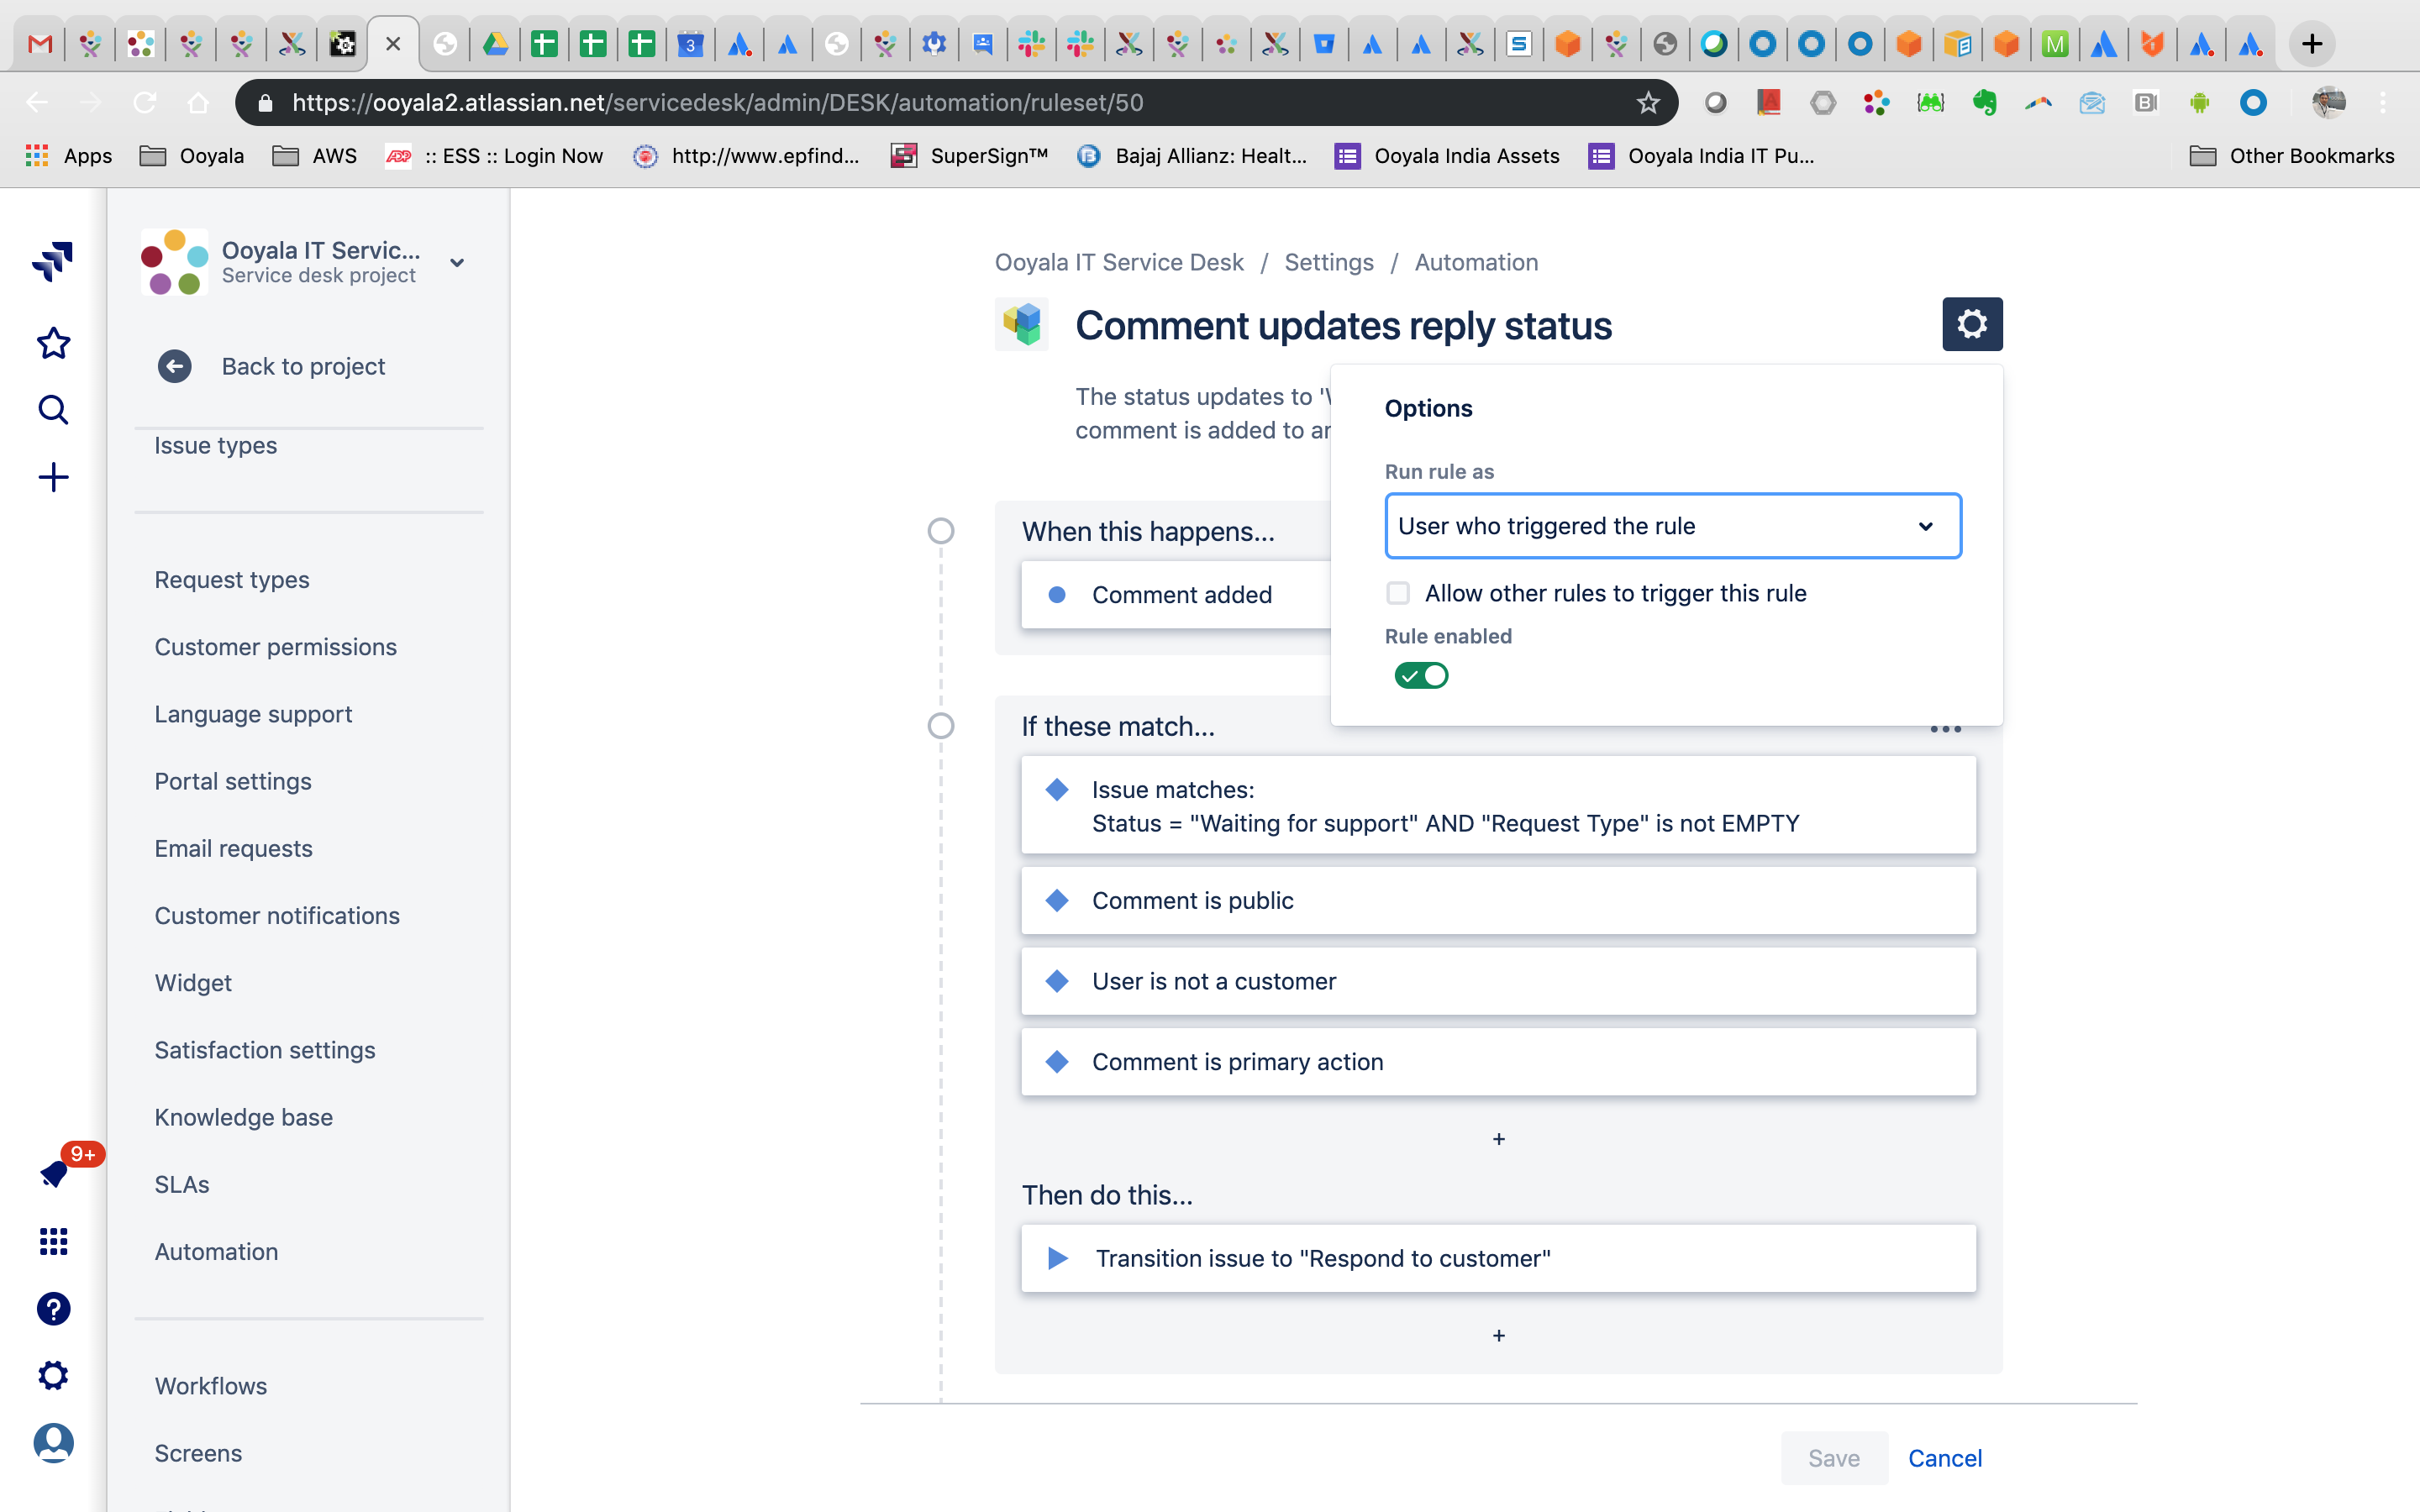This screenshot has height=1512, width=2420.
Task: Open the Gmail browser tab
Action: coord(39,44)
